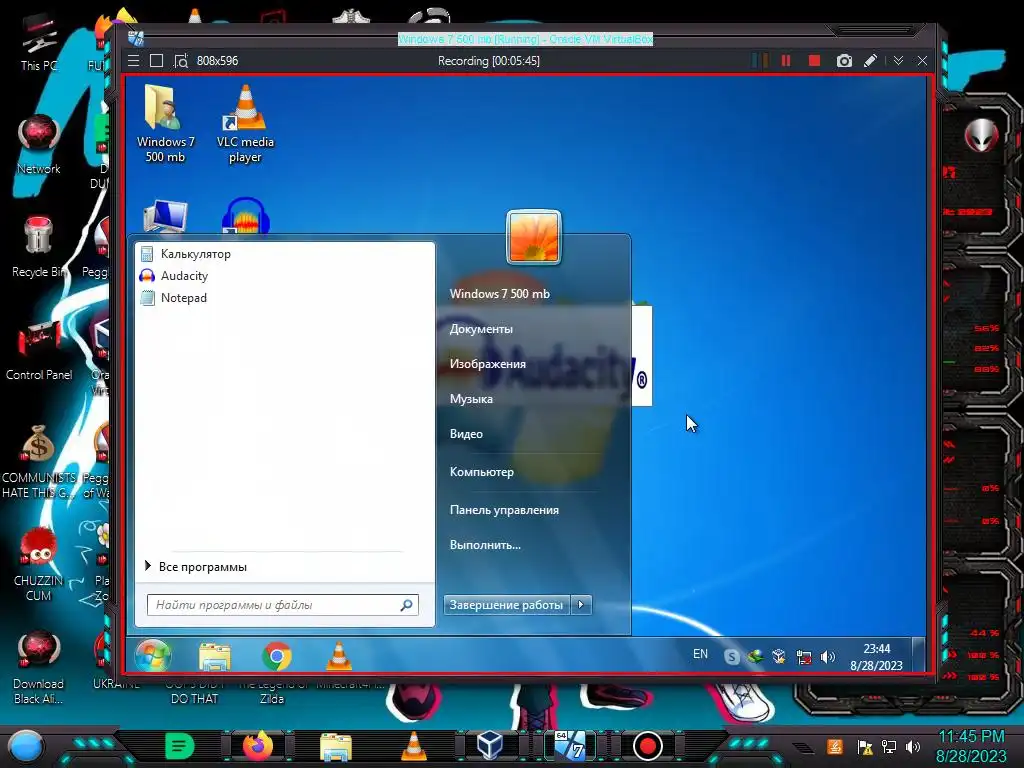Select the Computer monitor desktop icon in VM

(x=165, y=216)
